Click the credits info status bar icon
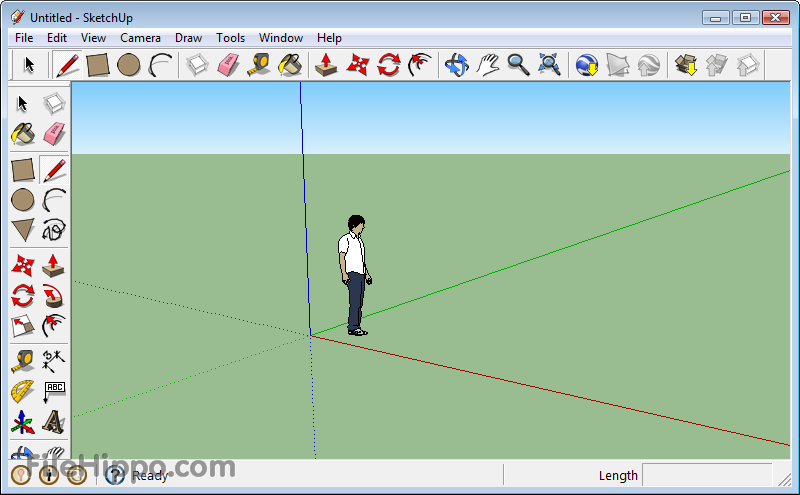The height and width of the screenshot is (495, 800). 49,475
